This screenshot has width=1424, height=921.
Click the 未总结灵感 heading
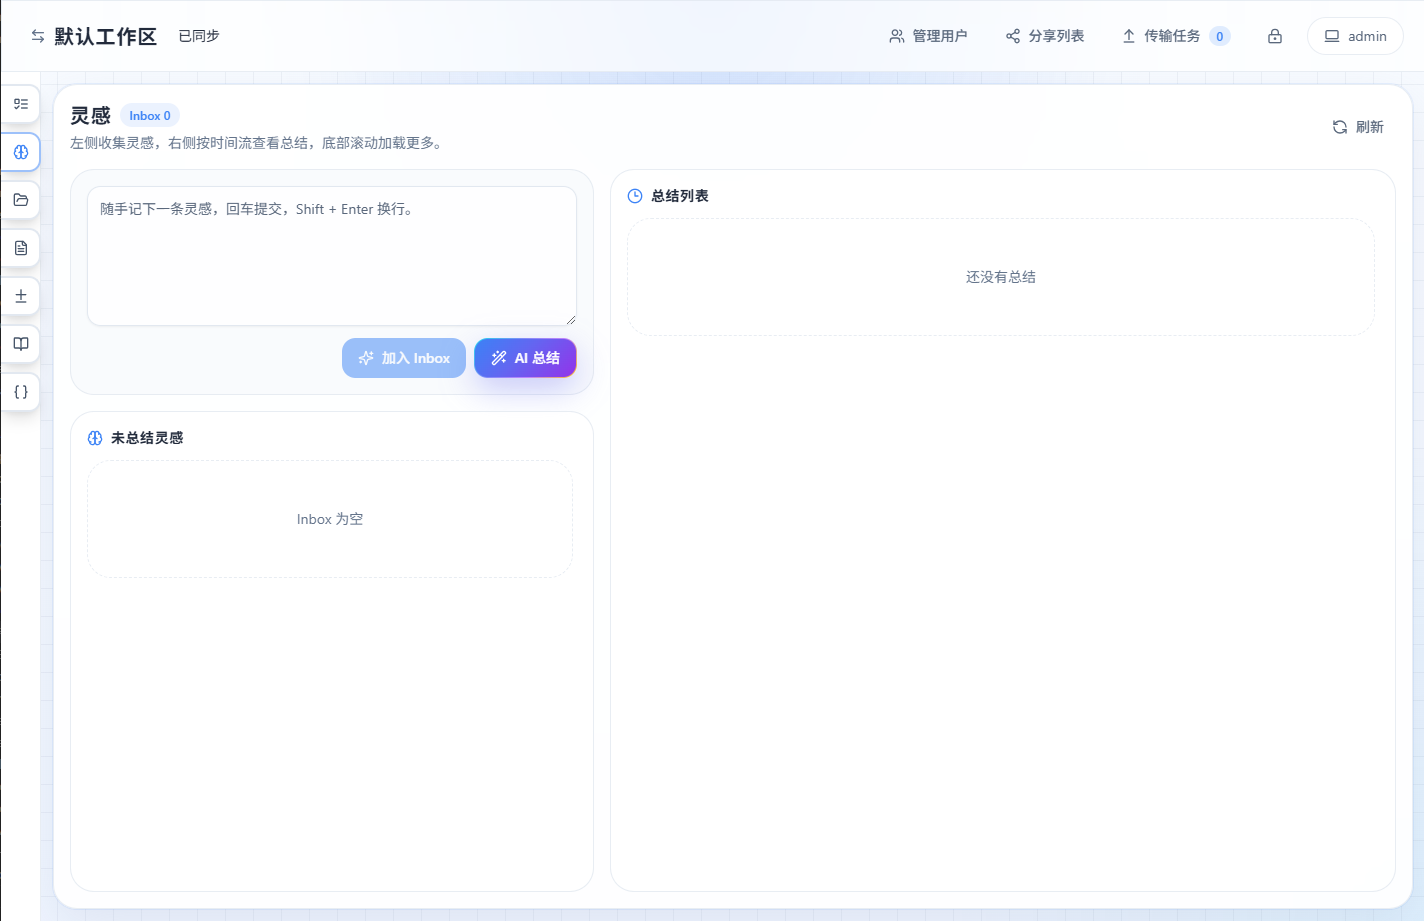[147, 438]
